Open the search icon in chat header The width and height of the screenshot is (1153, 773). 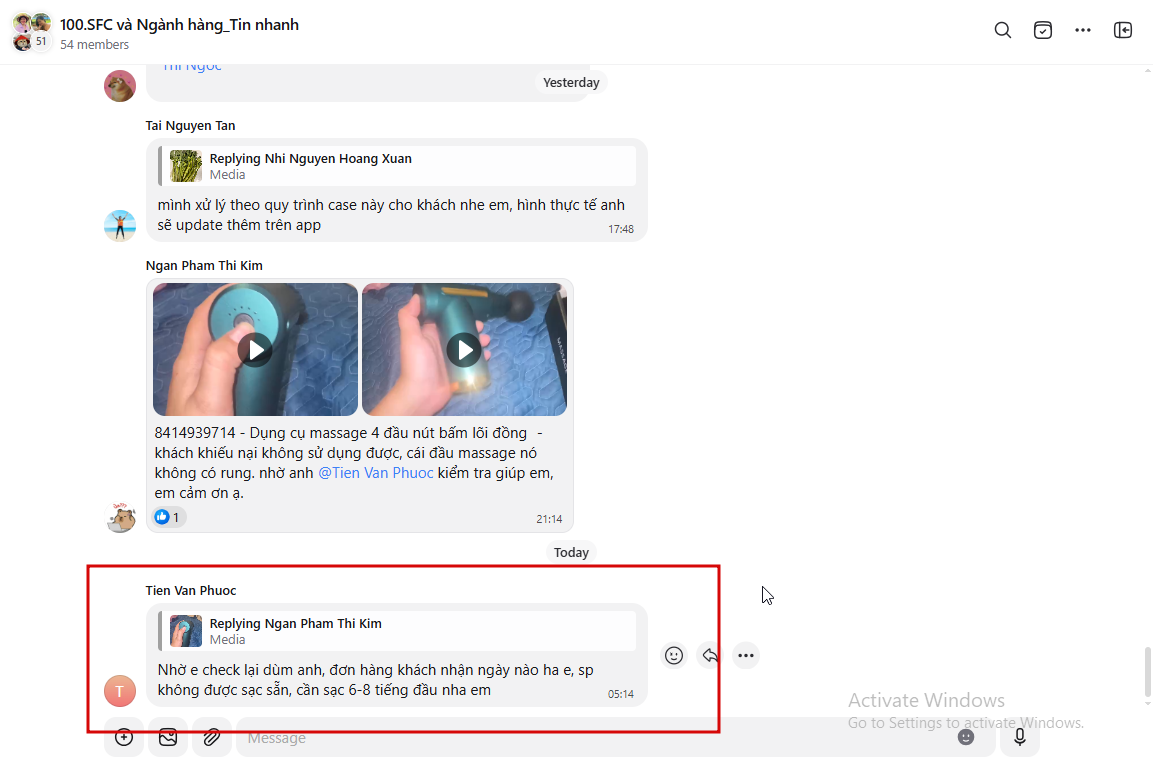tap(1002, 30)
